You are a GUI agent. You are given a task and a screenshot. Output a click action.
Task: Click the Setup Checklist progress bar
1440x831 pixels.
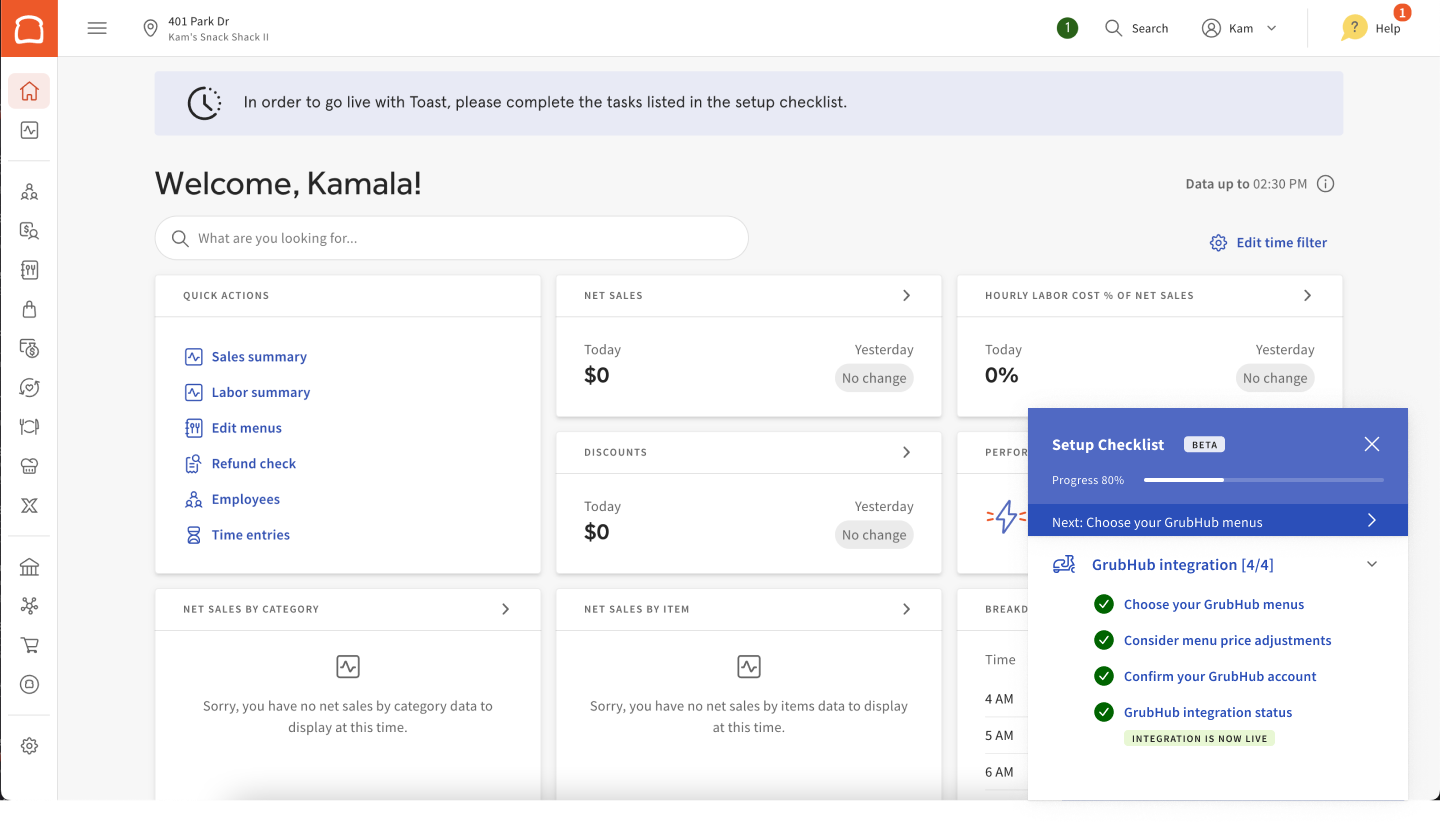tap(1264, 480)
